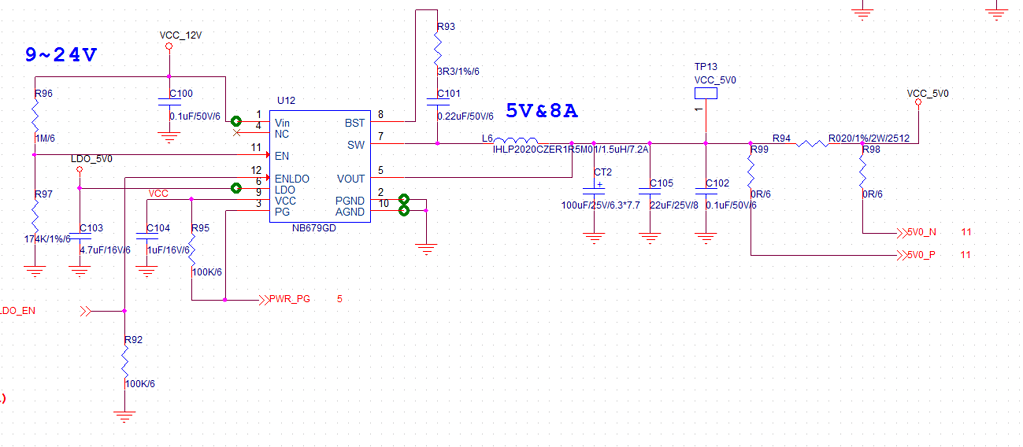Select the 5V&8A text annotation
Viewport: 1023px width, 447px height.
544,110
